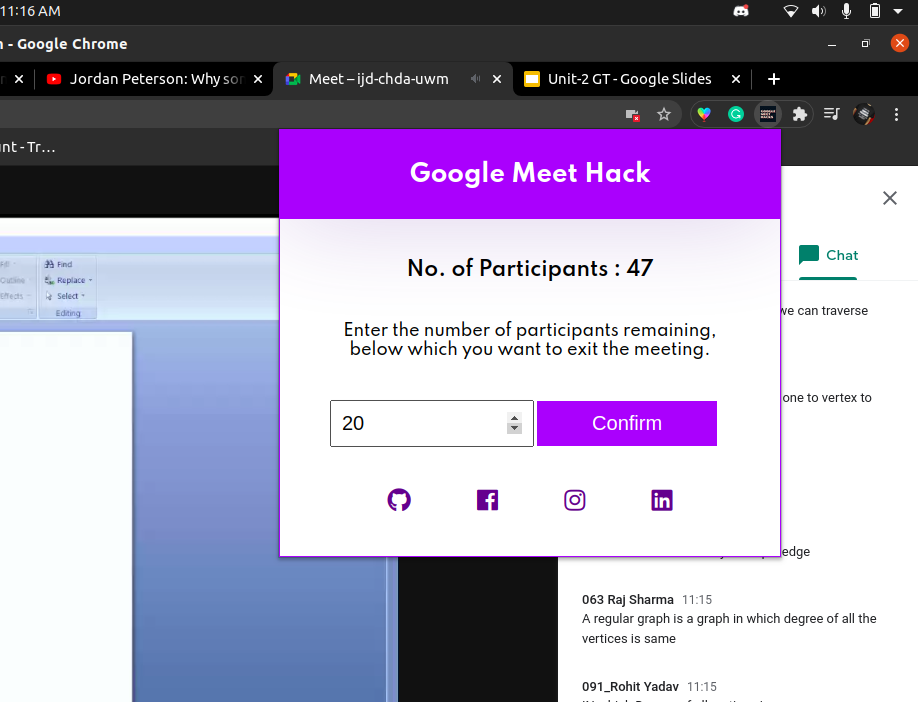Increase participant threshold with up arrow
Viewport: 918px width, 702px height.
click(x=514, y=418)
